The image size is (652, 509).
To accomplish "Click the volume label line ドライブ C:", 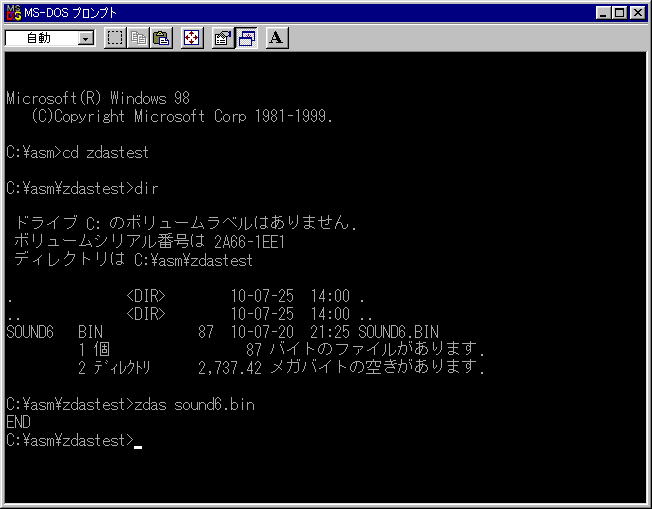I will tap(186, 223).
